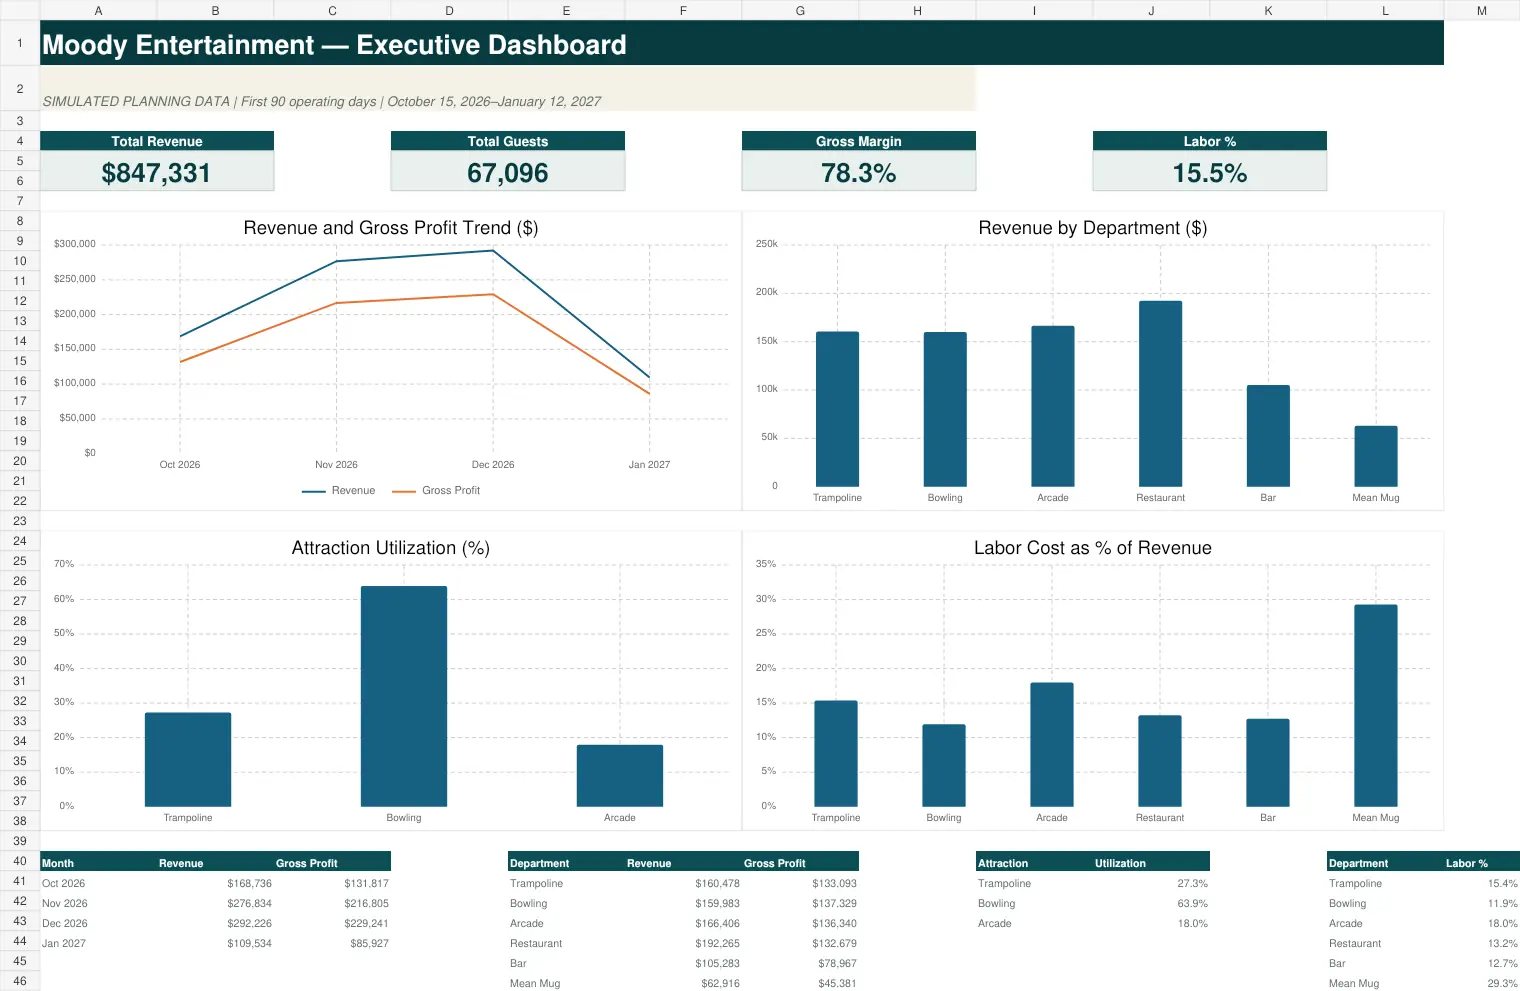
Task: Click the Trampoline bar in the Revenue by Department chart
Action: pyautogui.click(x=837, y=409)
